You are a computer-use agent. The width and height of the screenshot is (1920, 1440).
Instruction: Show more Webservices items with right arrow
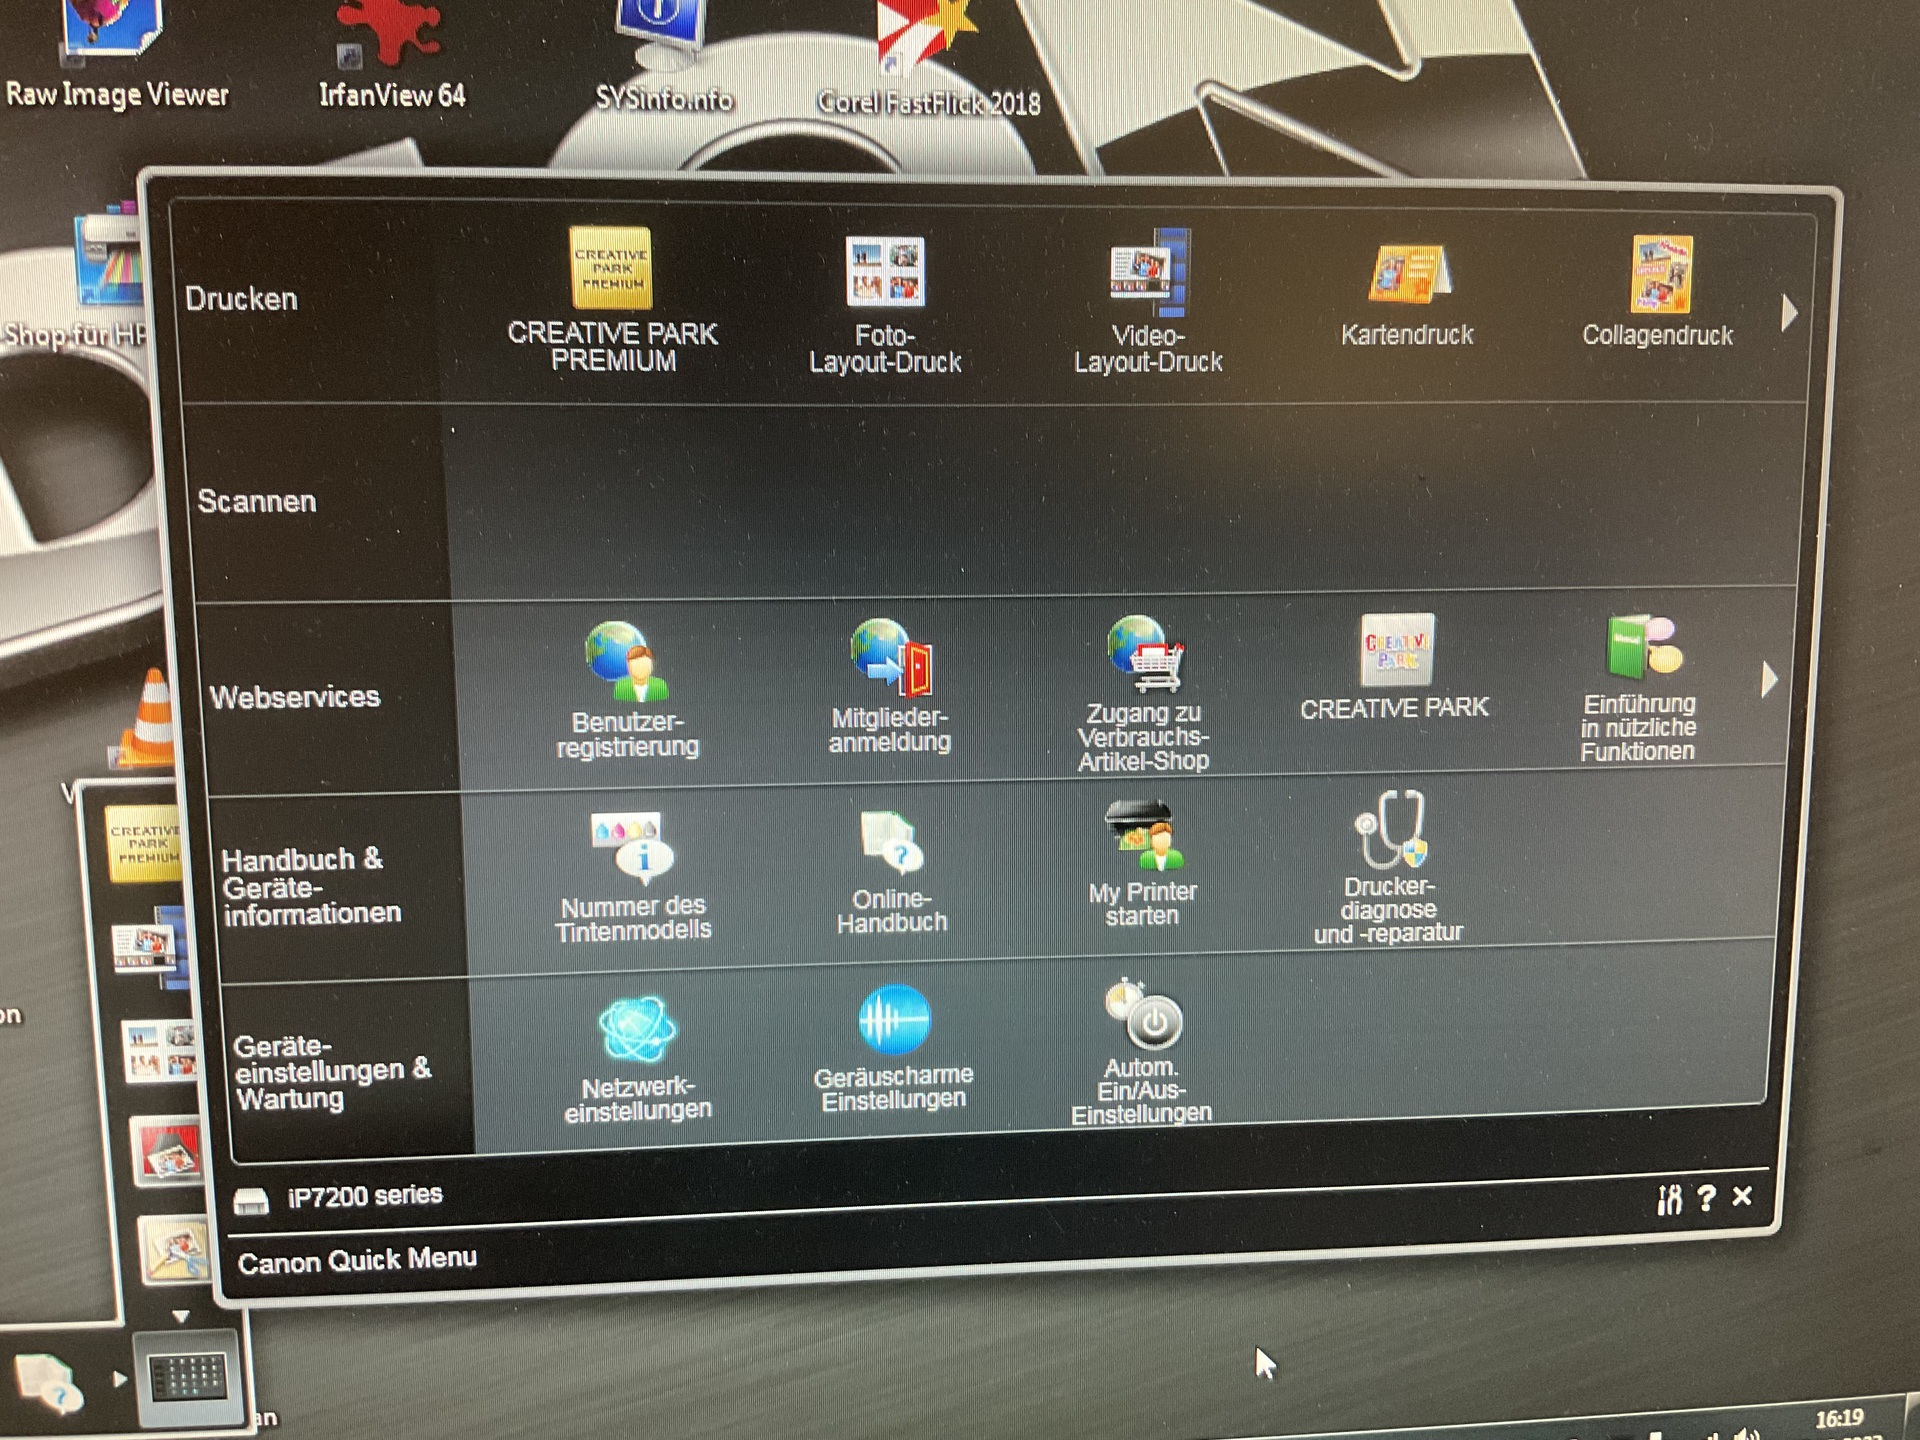tap(1769, 680)
